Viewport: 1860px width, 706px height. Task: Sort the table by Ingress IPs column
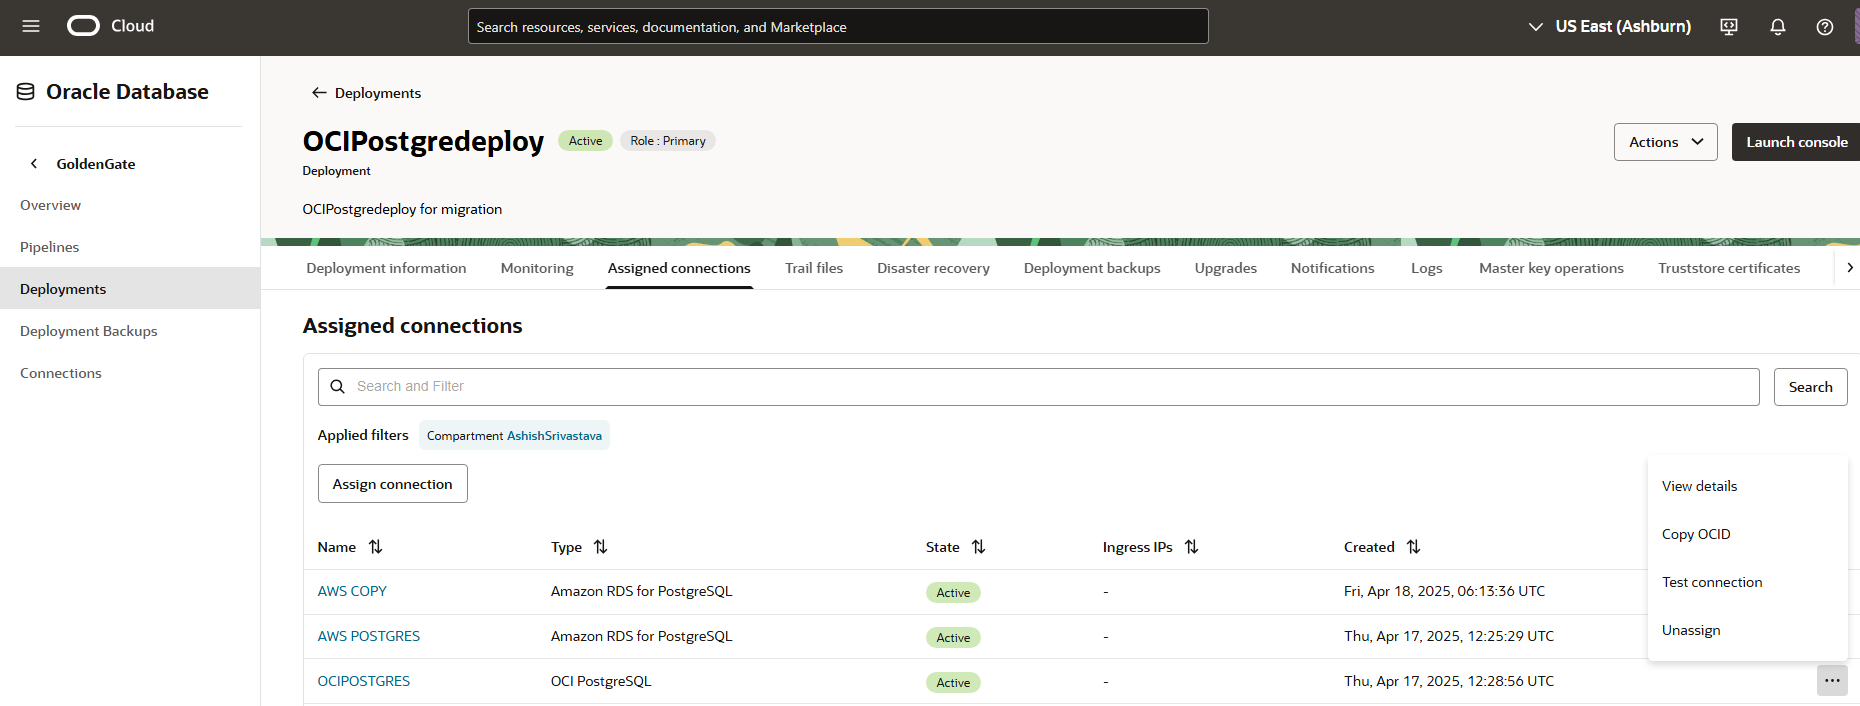tap(1191, 547)
